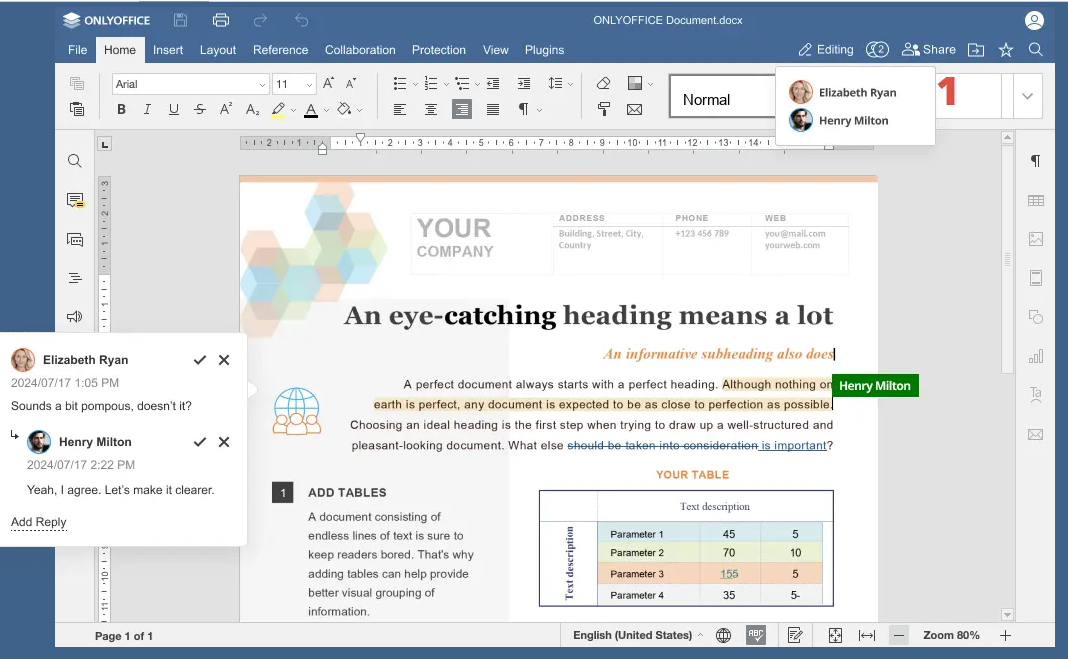Click the Print icon in title bar

click(221, 21)
